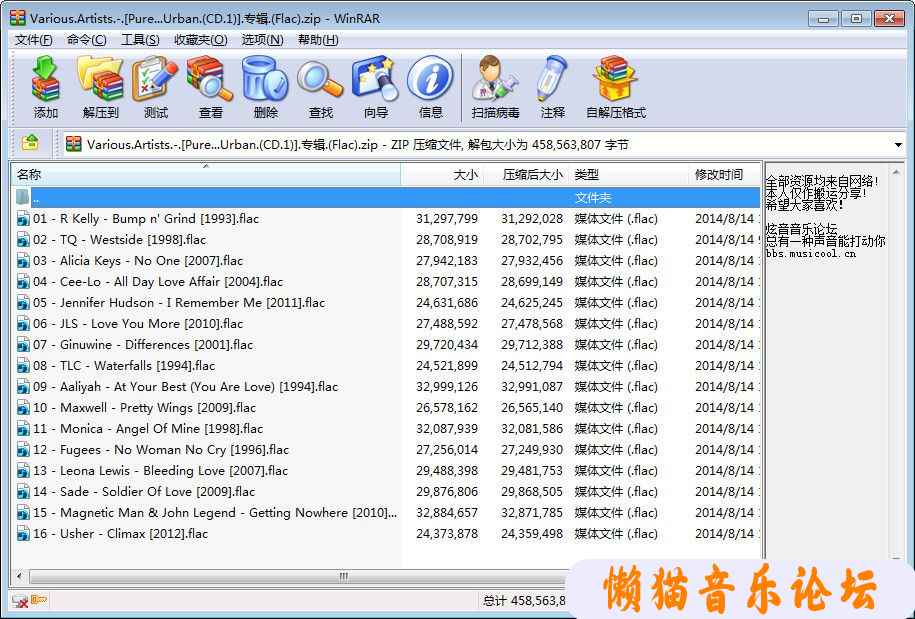Click size value 31,297,799
Screen dimensions: 915x619
pos(447,219)
